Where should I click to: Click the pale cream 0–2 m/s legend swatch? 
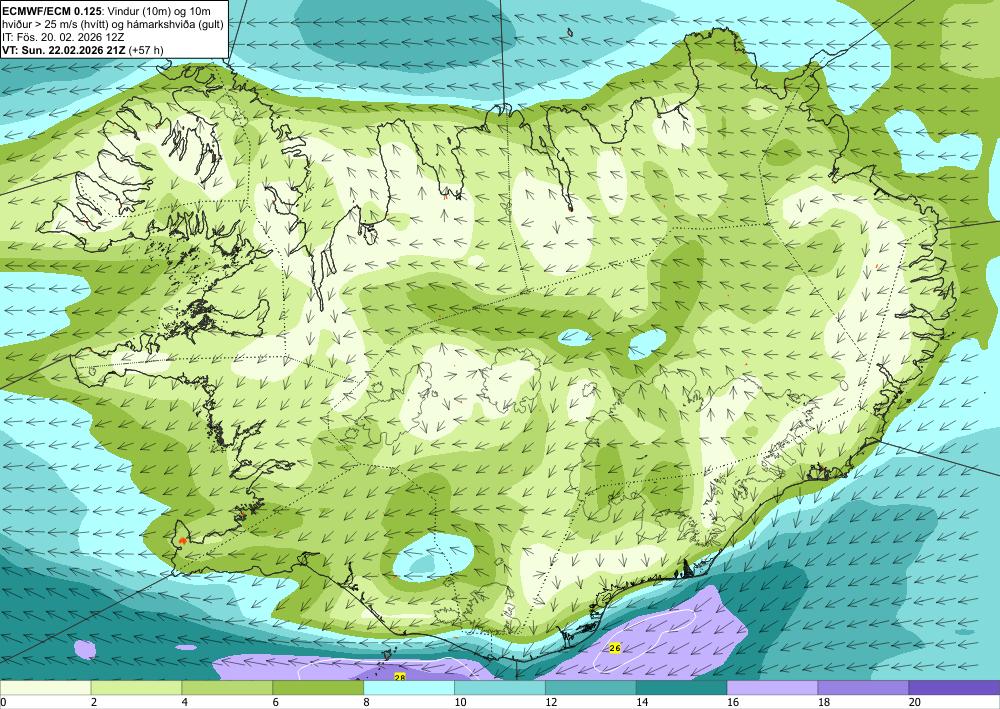pyautogui.click(x=45, y=688)
